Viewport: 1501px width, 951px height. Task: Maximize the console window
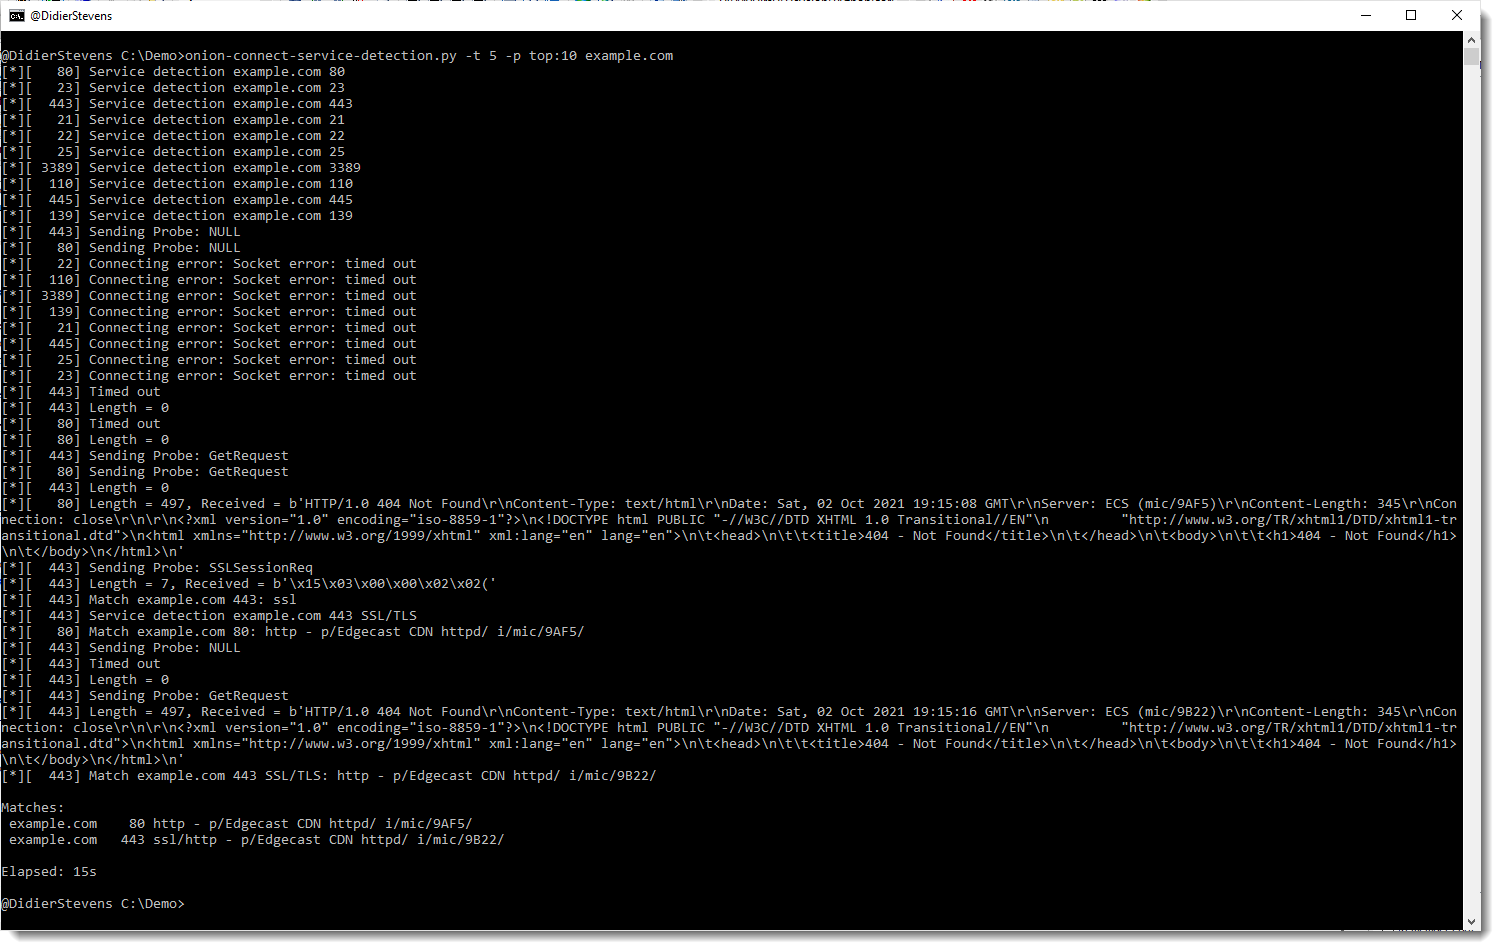point(1411,16)
